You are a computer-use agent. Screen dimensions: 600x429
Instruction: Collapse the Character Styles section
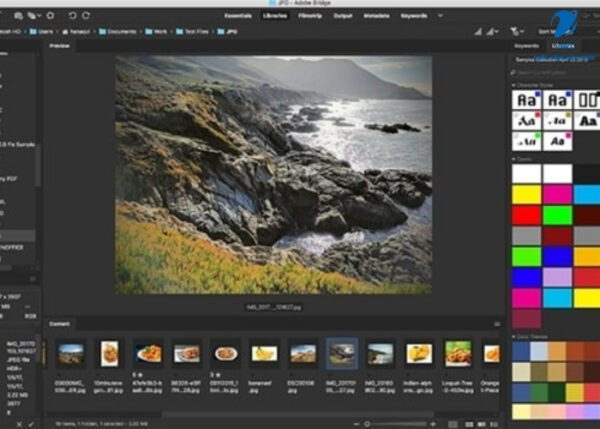coord(514,85)
